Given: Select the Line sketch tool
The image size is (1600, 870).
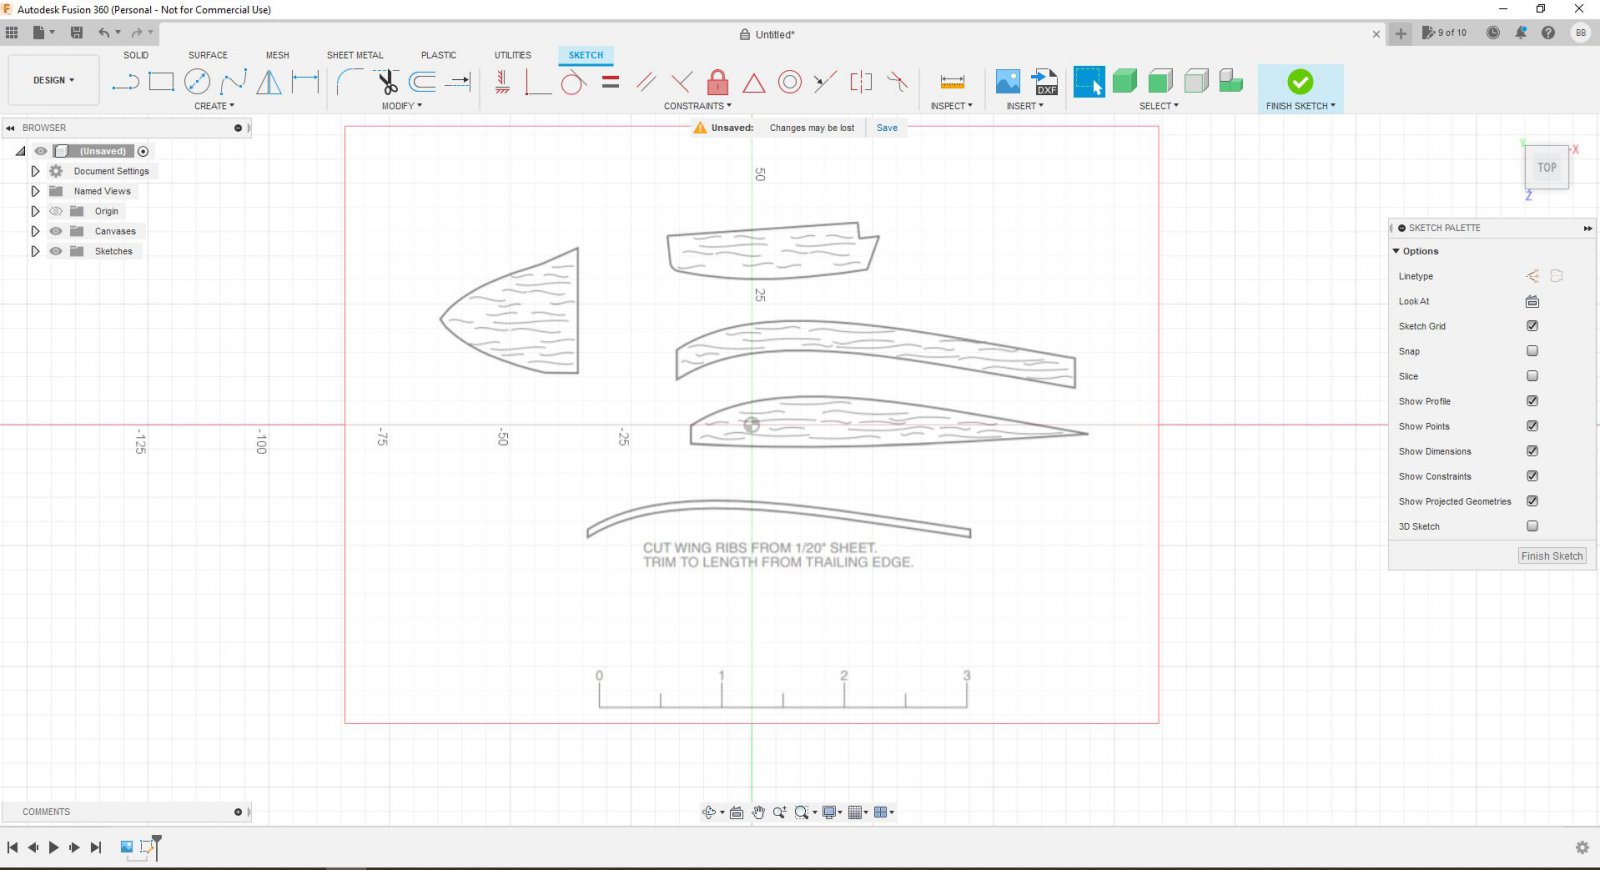Looking at the screenshot, I should (x=125, y=82).
